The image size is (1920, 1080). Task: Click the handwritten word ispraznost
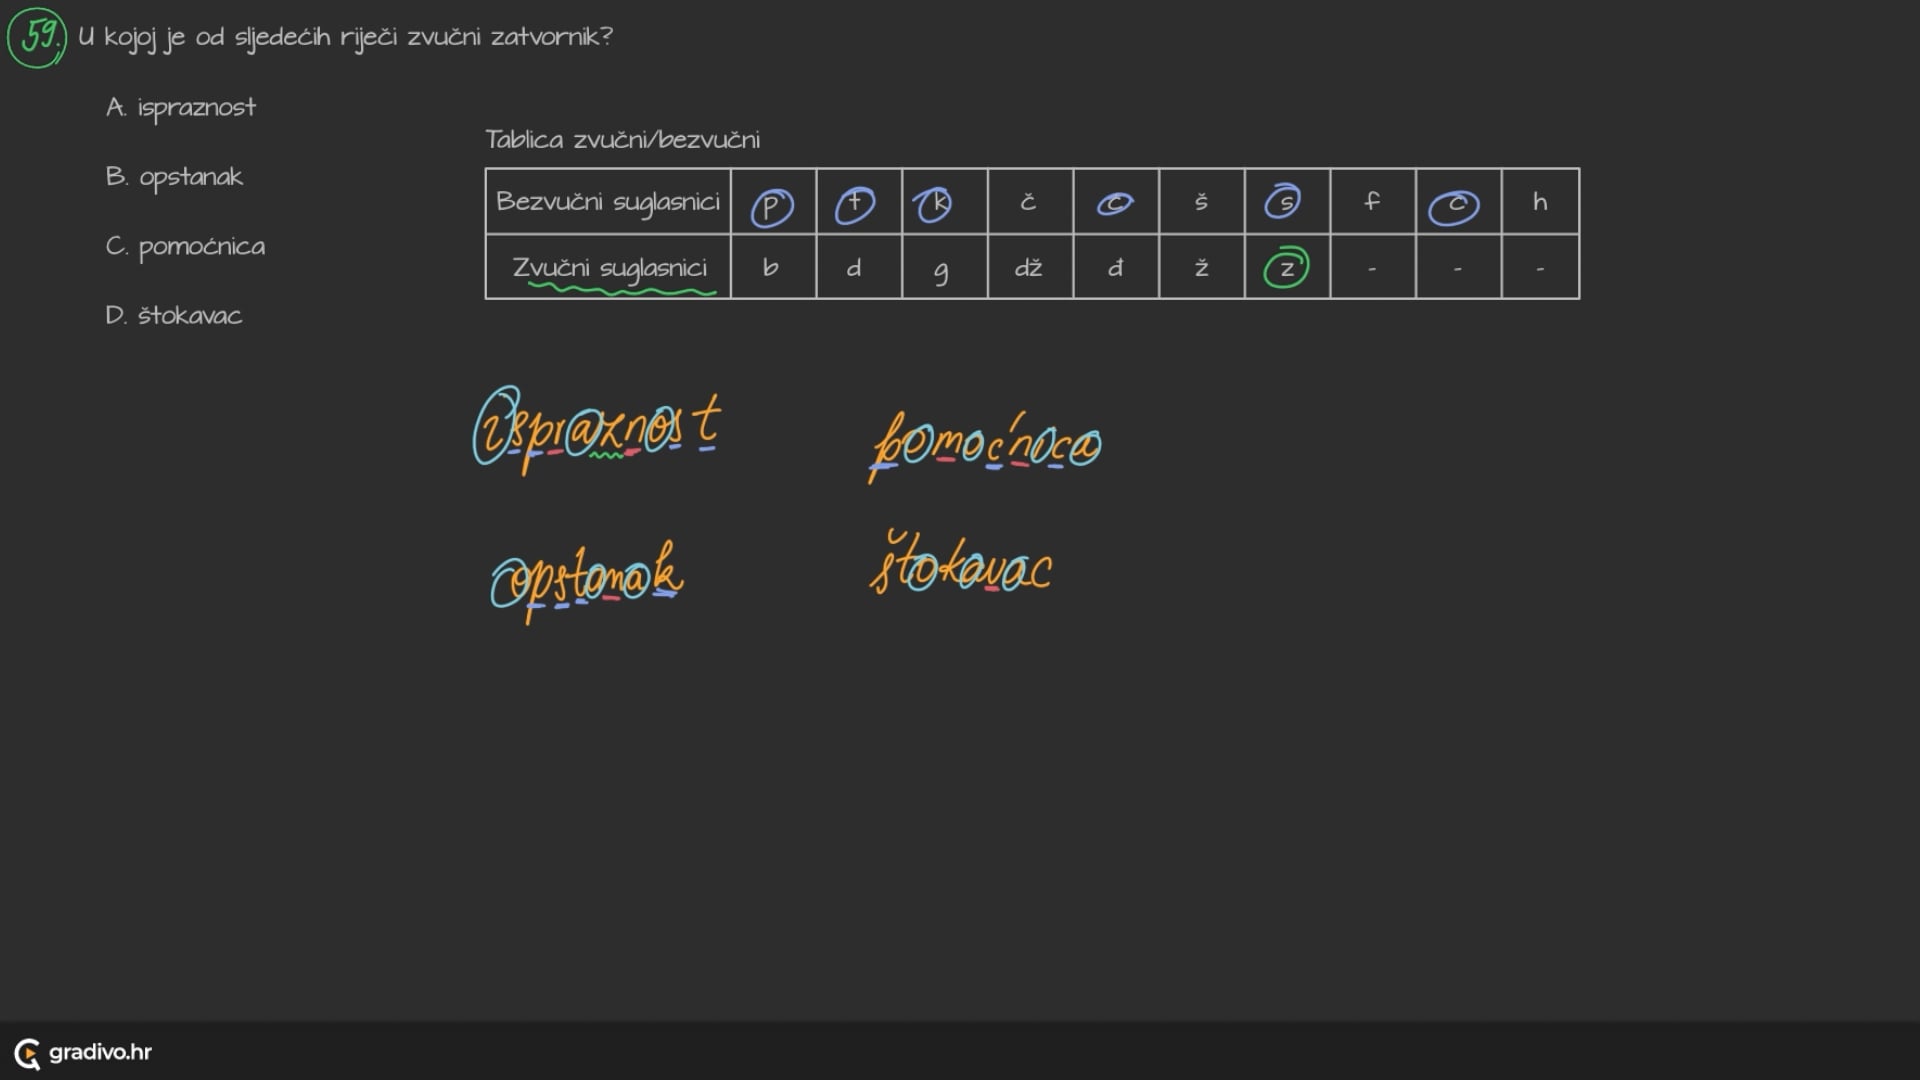pyautogui.click(x=597, y=430)
